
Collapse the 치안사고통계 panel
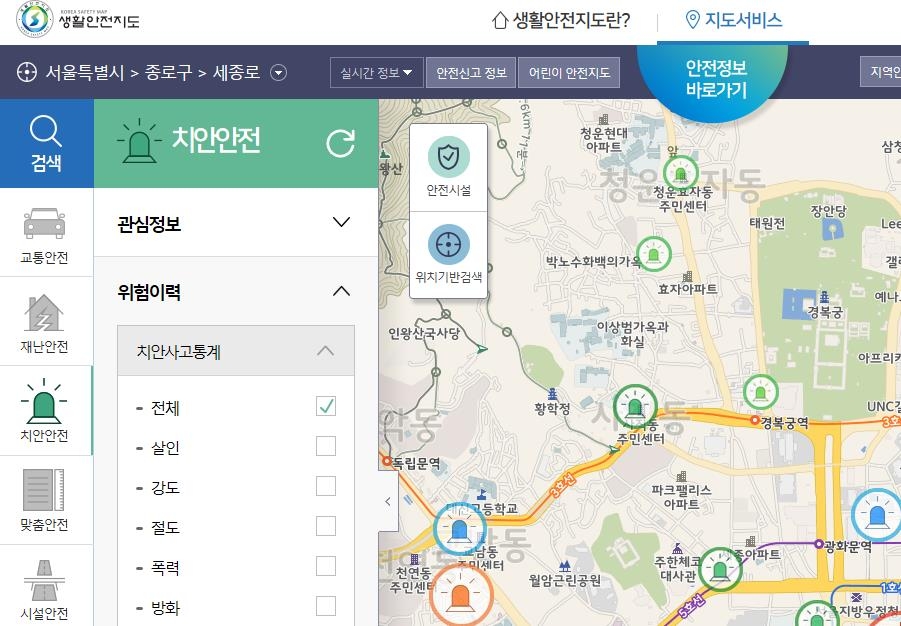[325, 351]
